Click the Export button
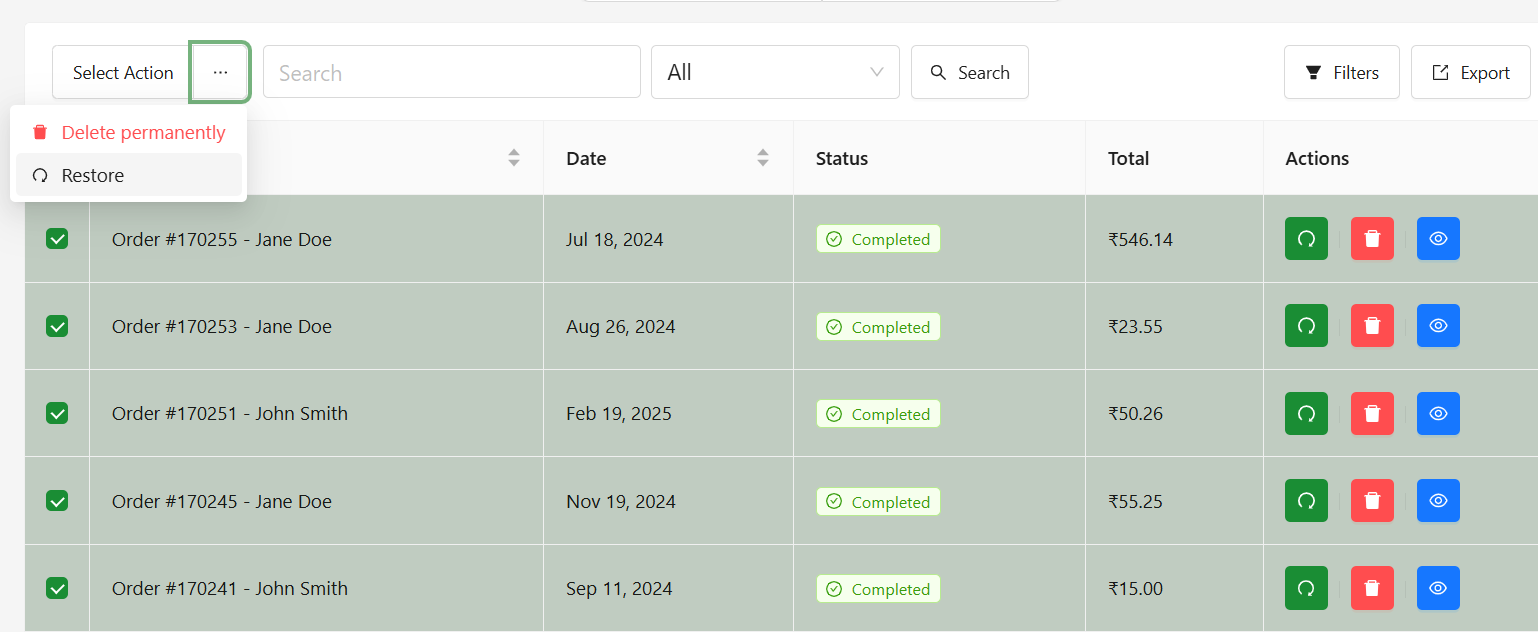The width and height of the screenshot is (1538, 632). [1471, 72]
